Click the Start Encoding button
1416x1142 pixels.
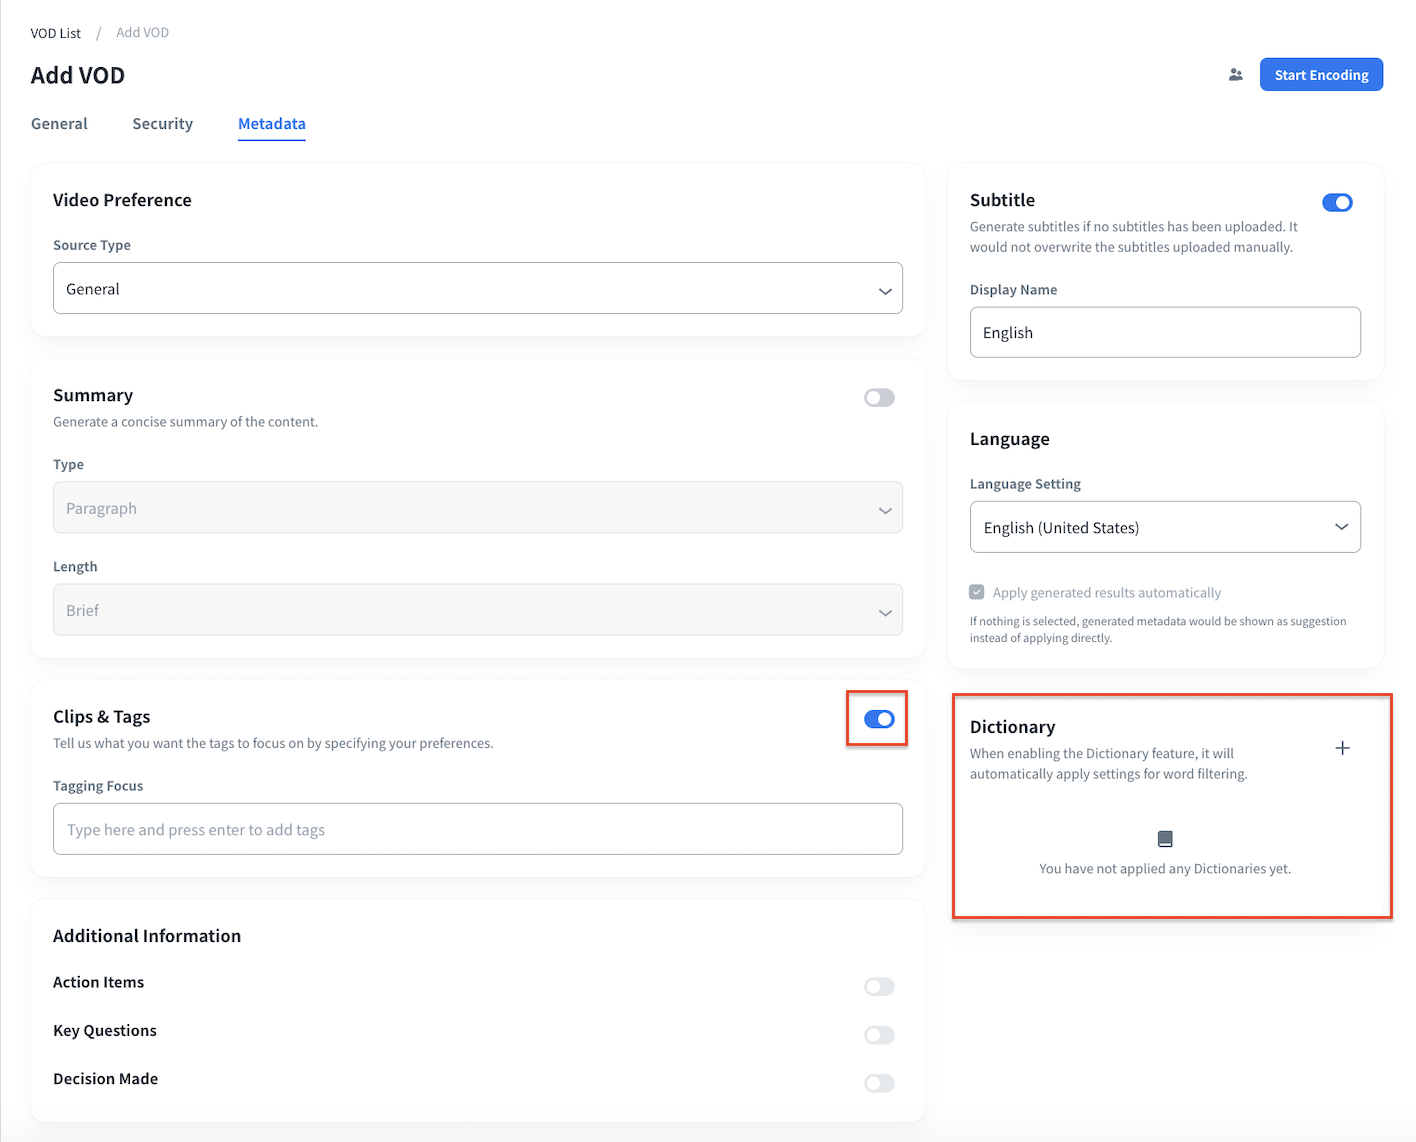pyautogui.click(x=1321, y=75)
